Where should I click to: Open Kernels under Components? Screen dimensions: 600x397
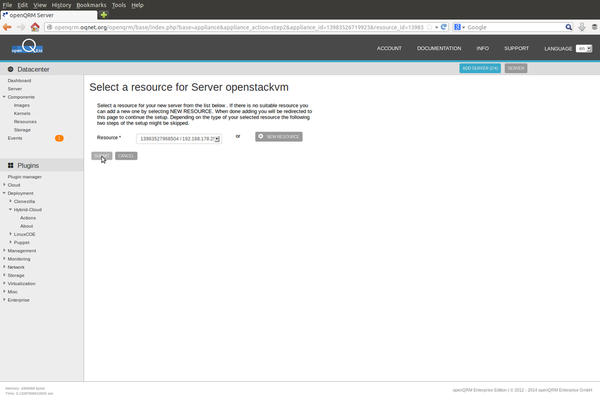pos(22,113)
